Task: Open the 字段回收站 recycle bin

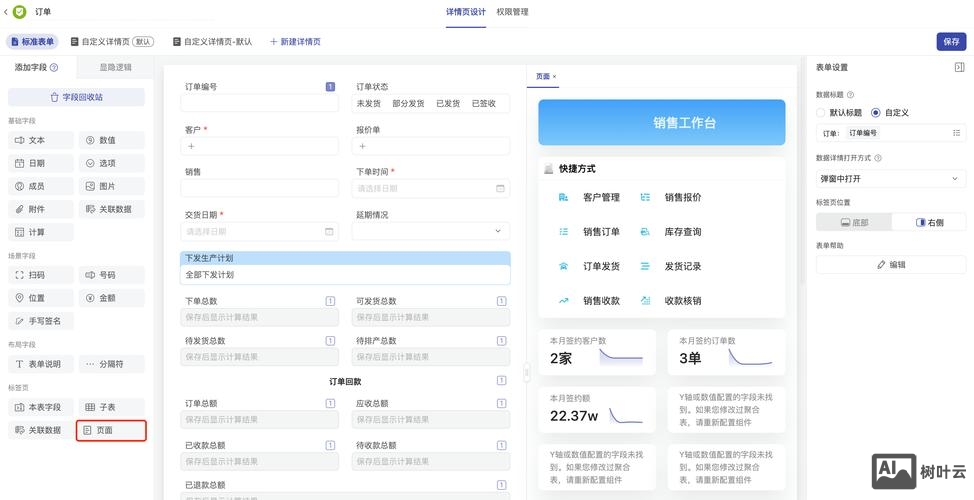Action: pyautogui.click(x=76, y=98)
